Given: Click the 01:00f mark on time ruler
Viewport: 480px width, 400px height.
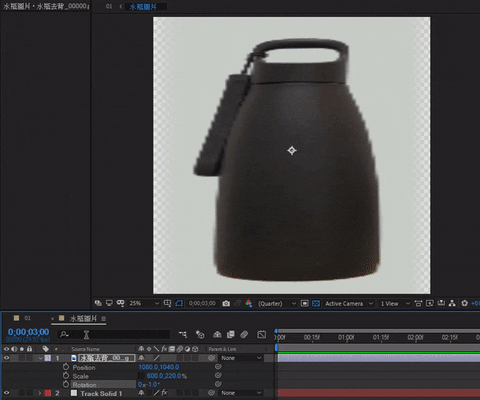Looking at the screenshot, I should (346, 338).
